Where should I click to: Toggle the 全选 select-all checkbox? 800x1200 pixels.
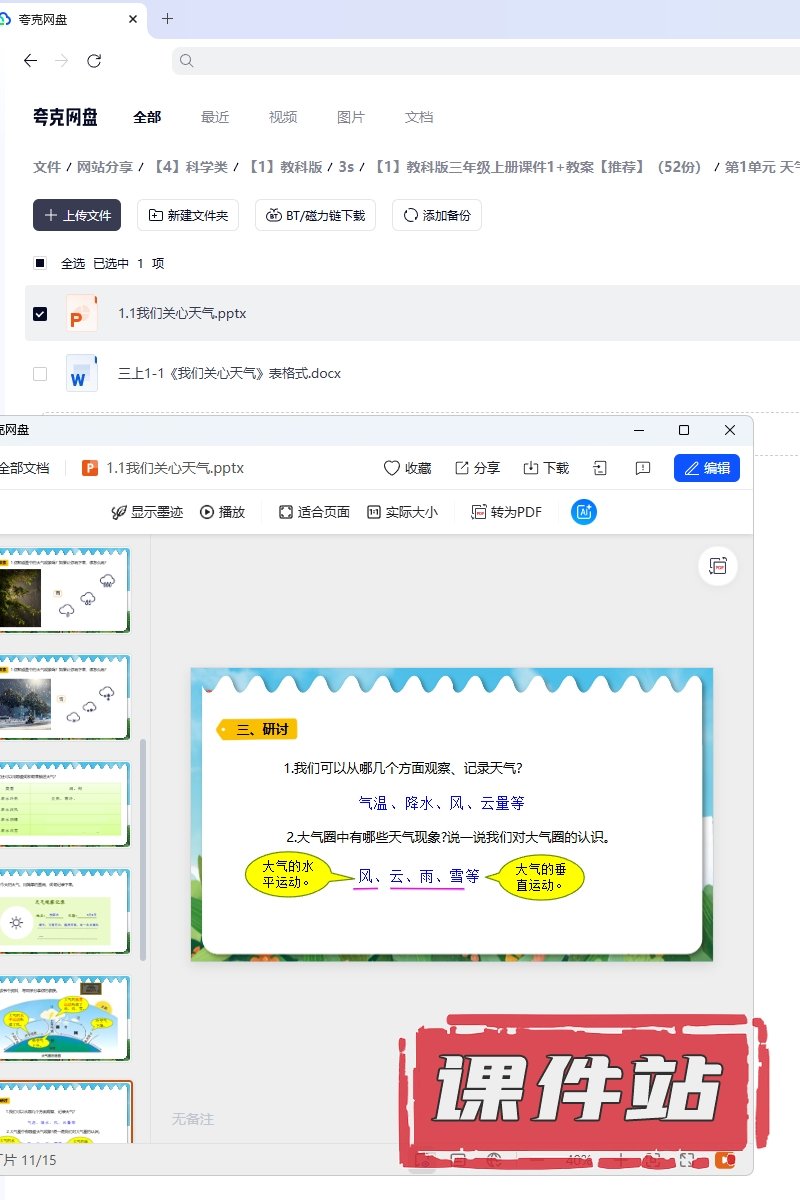[x=40, y=264]
